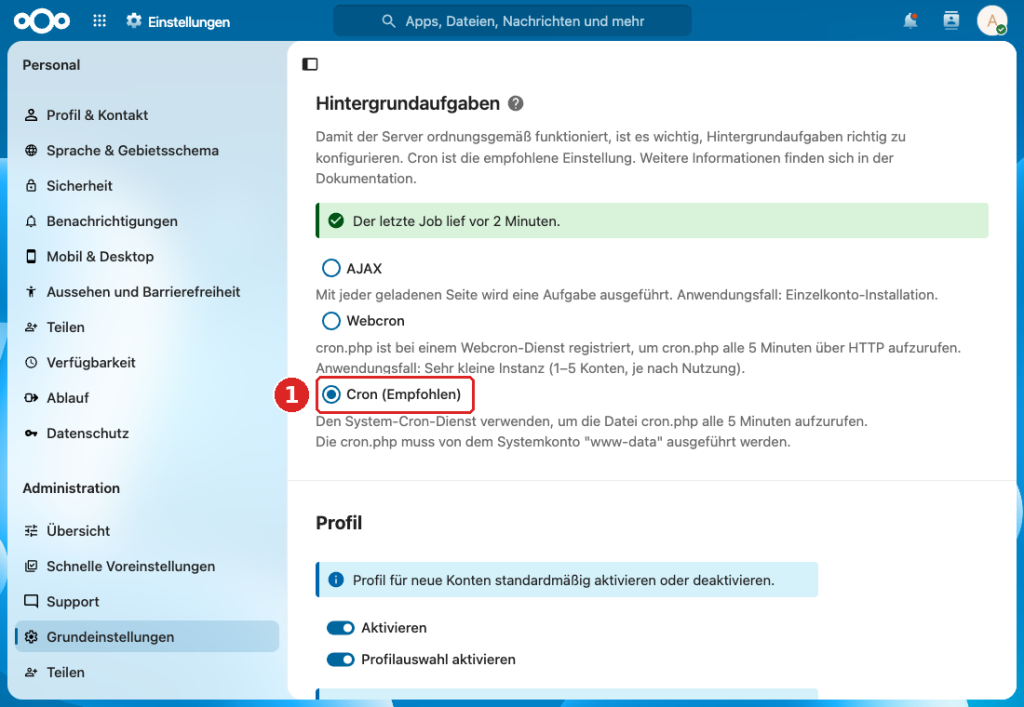Open Datenschutz settings
Viewport: 1024px width, 707px height.
(x=148, y=433)
